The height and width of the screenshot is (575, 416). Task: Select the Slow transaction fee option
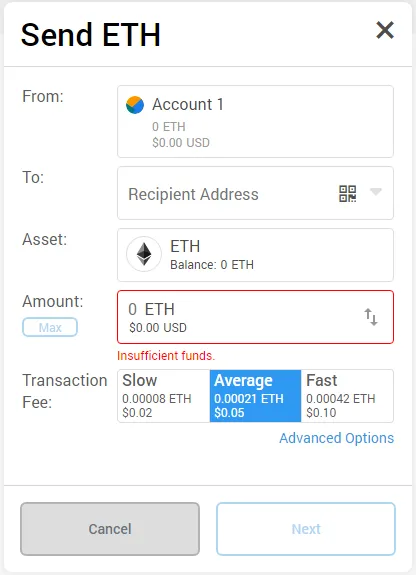point(164,396)
